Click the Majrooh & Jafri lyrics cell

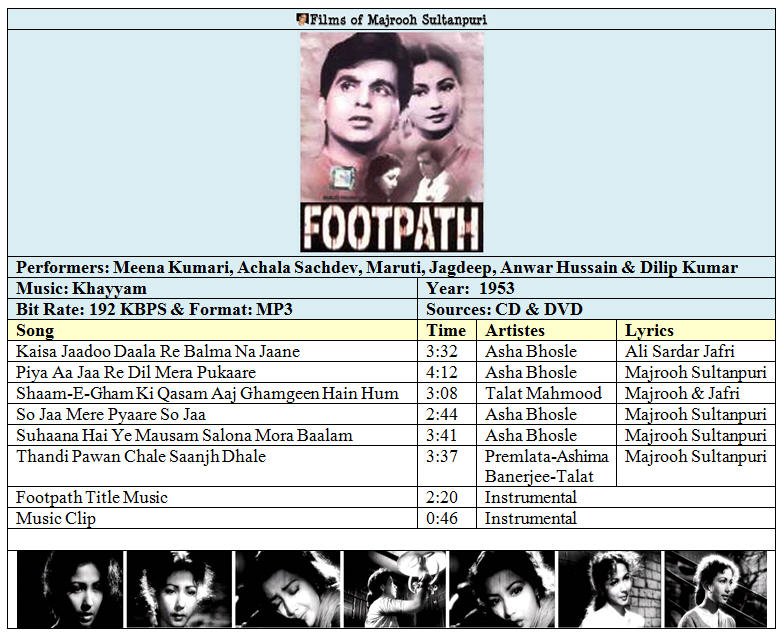[x=696, y=393]
